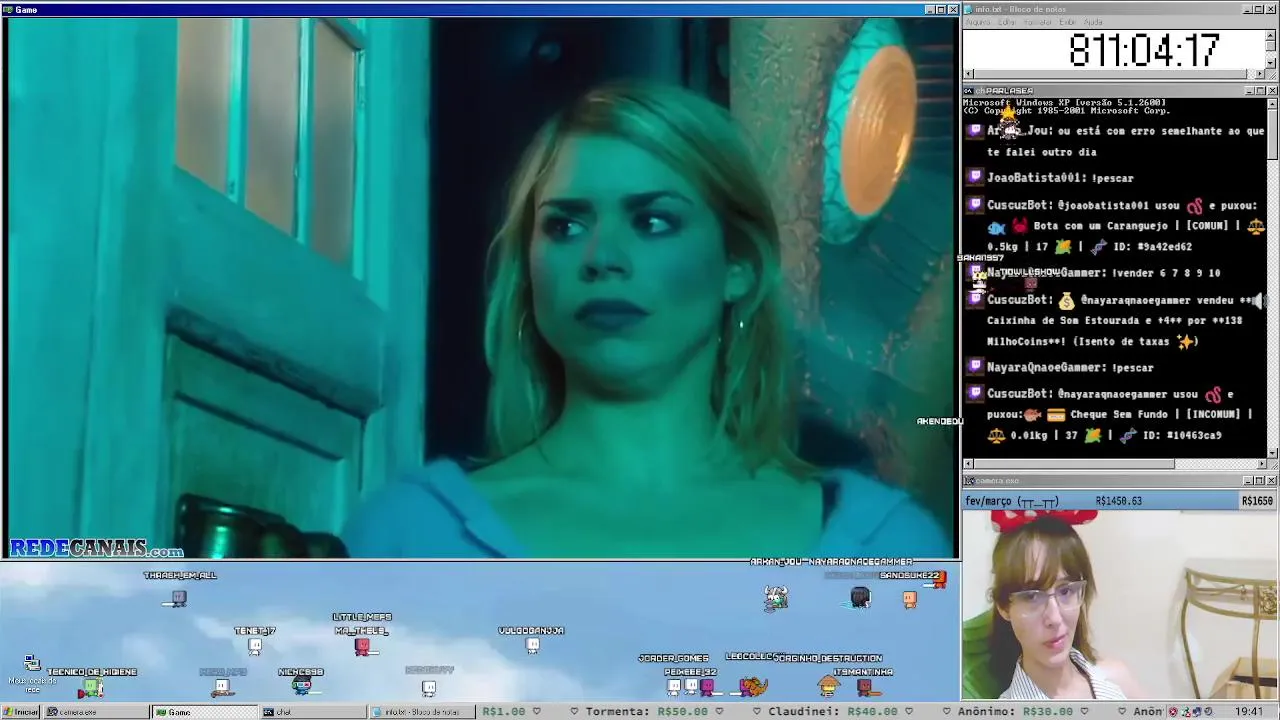This screenshot has width=1280, height=720.
Task: Click Notepad vertical scrollbar up arrow
Action: pyautogui.click(x=1271, y=34)
